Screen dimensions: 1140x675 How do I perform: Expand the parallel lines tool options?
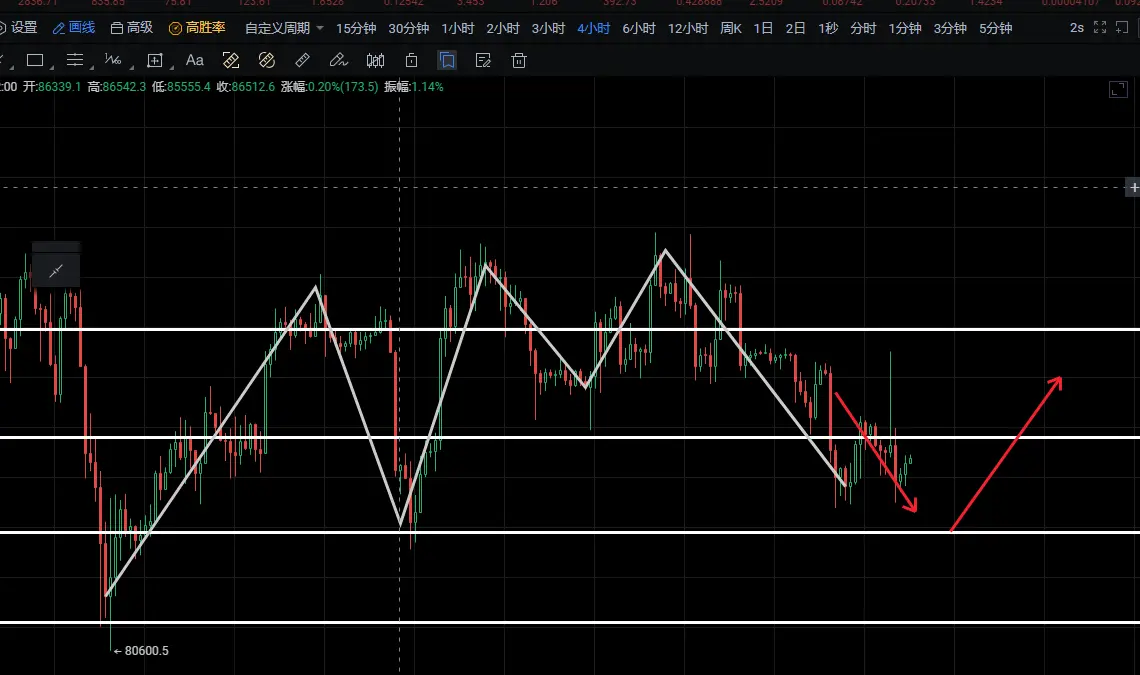pos(92,67)
